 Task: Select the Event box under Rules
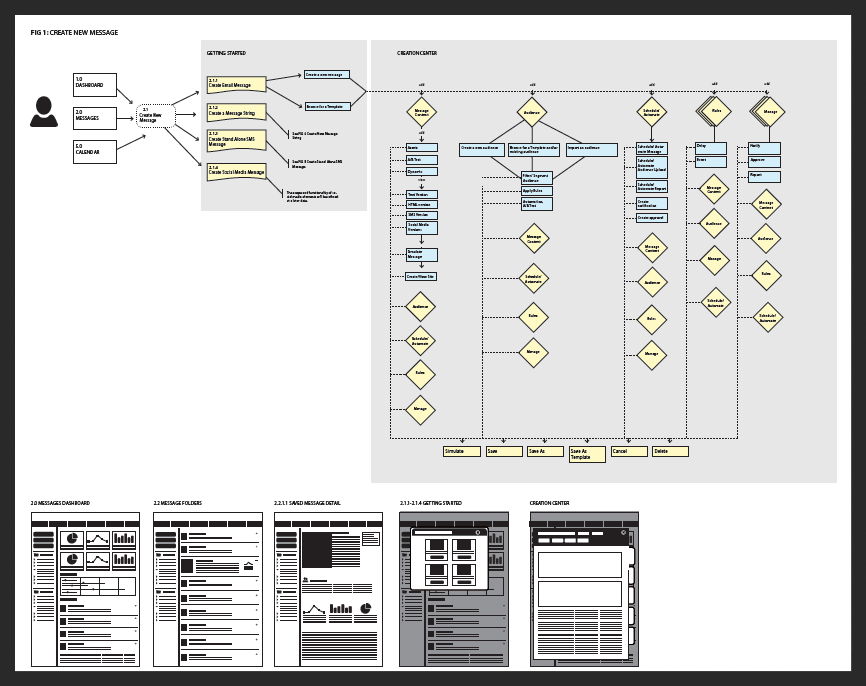tap(711, 161)
